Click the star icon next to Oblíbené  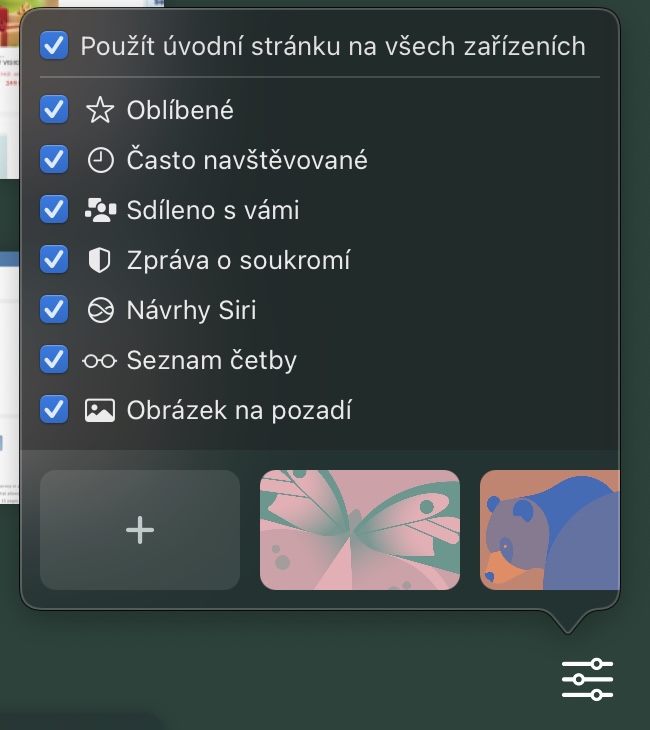tap(100, 110)
